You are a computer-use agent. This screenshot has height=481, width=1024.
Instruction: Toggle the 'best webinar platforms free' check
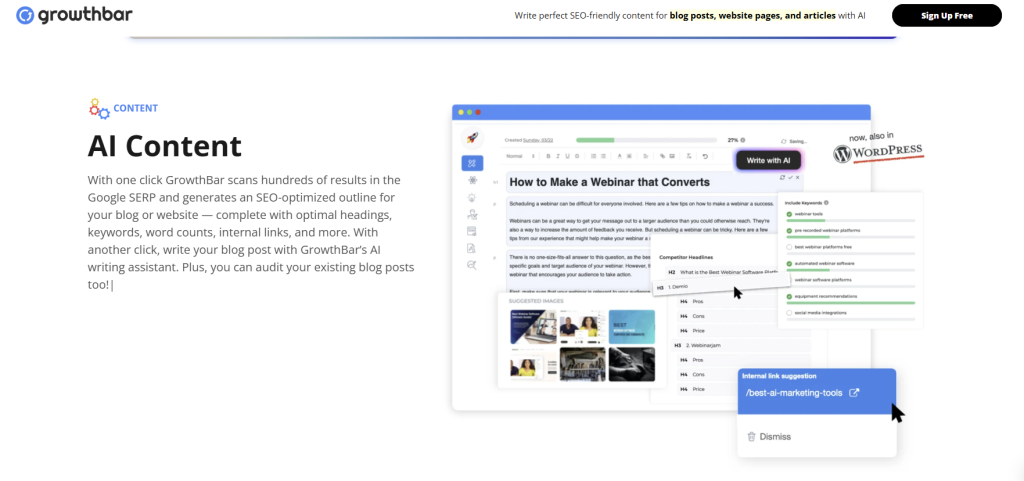click(789, 247)
